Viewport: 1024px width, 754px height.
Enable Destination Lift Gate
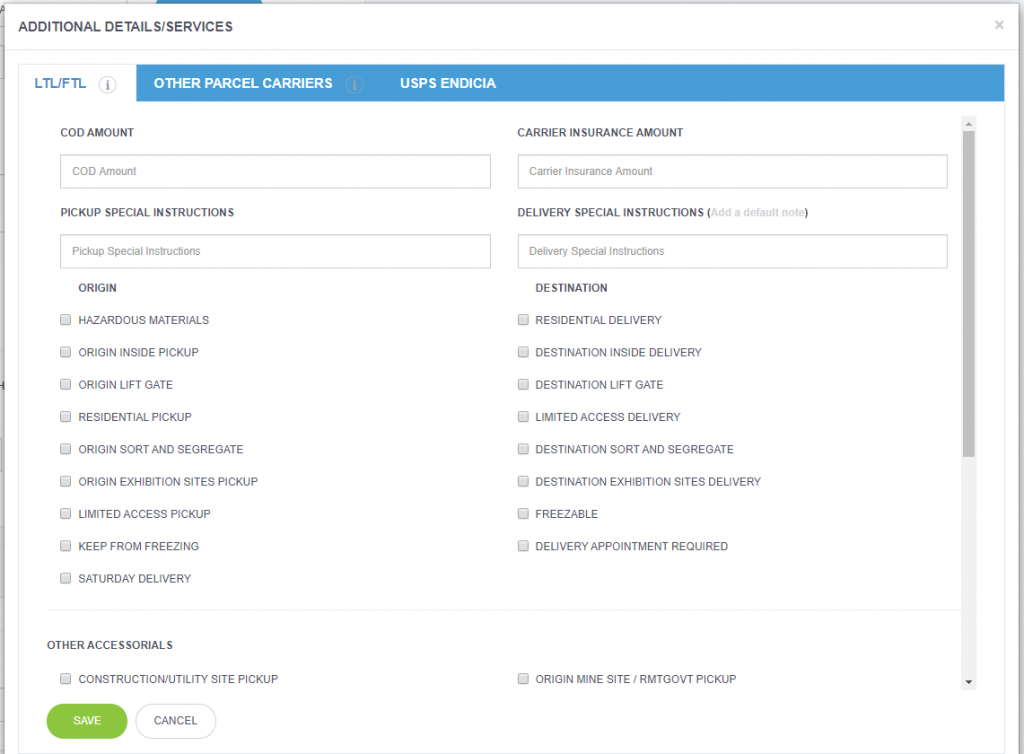tap(523, 384)
